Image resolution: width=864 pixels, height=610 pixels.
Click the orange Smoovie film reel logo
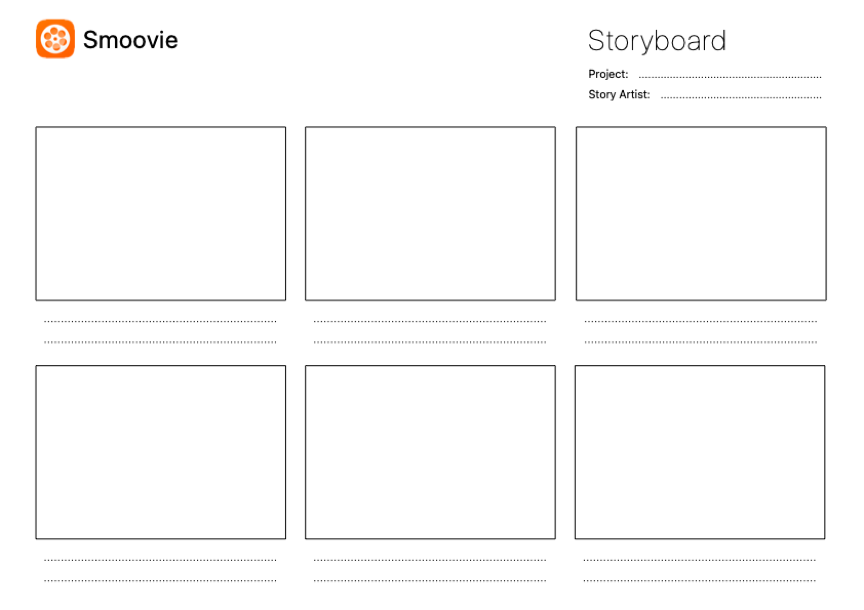pyautogui.click(x=55, y=39)
